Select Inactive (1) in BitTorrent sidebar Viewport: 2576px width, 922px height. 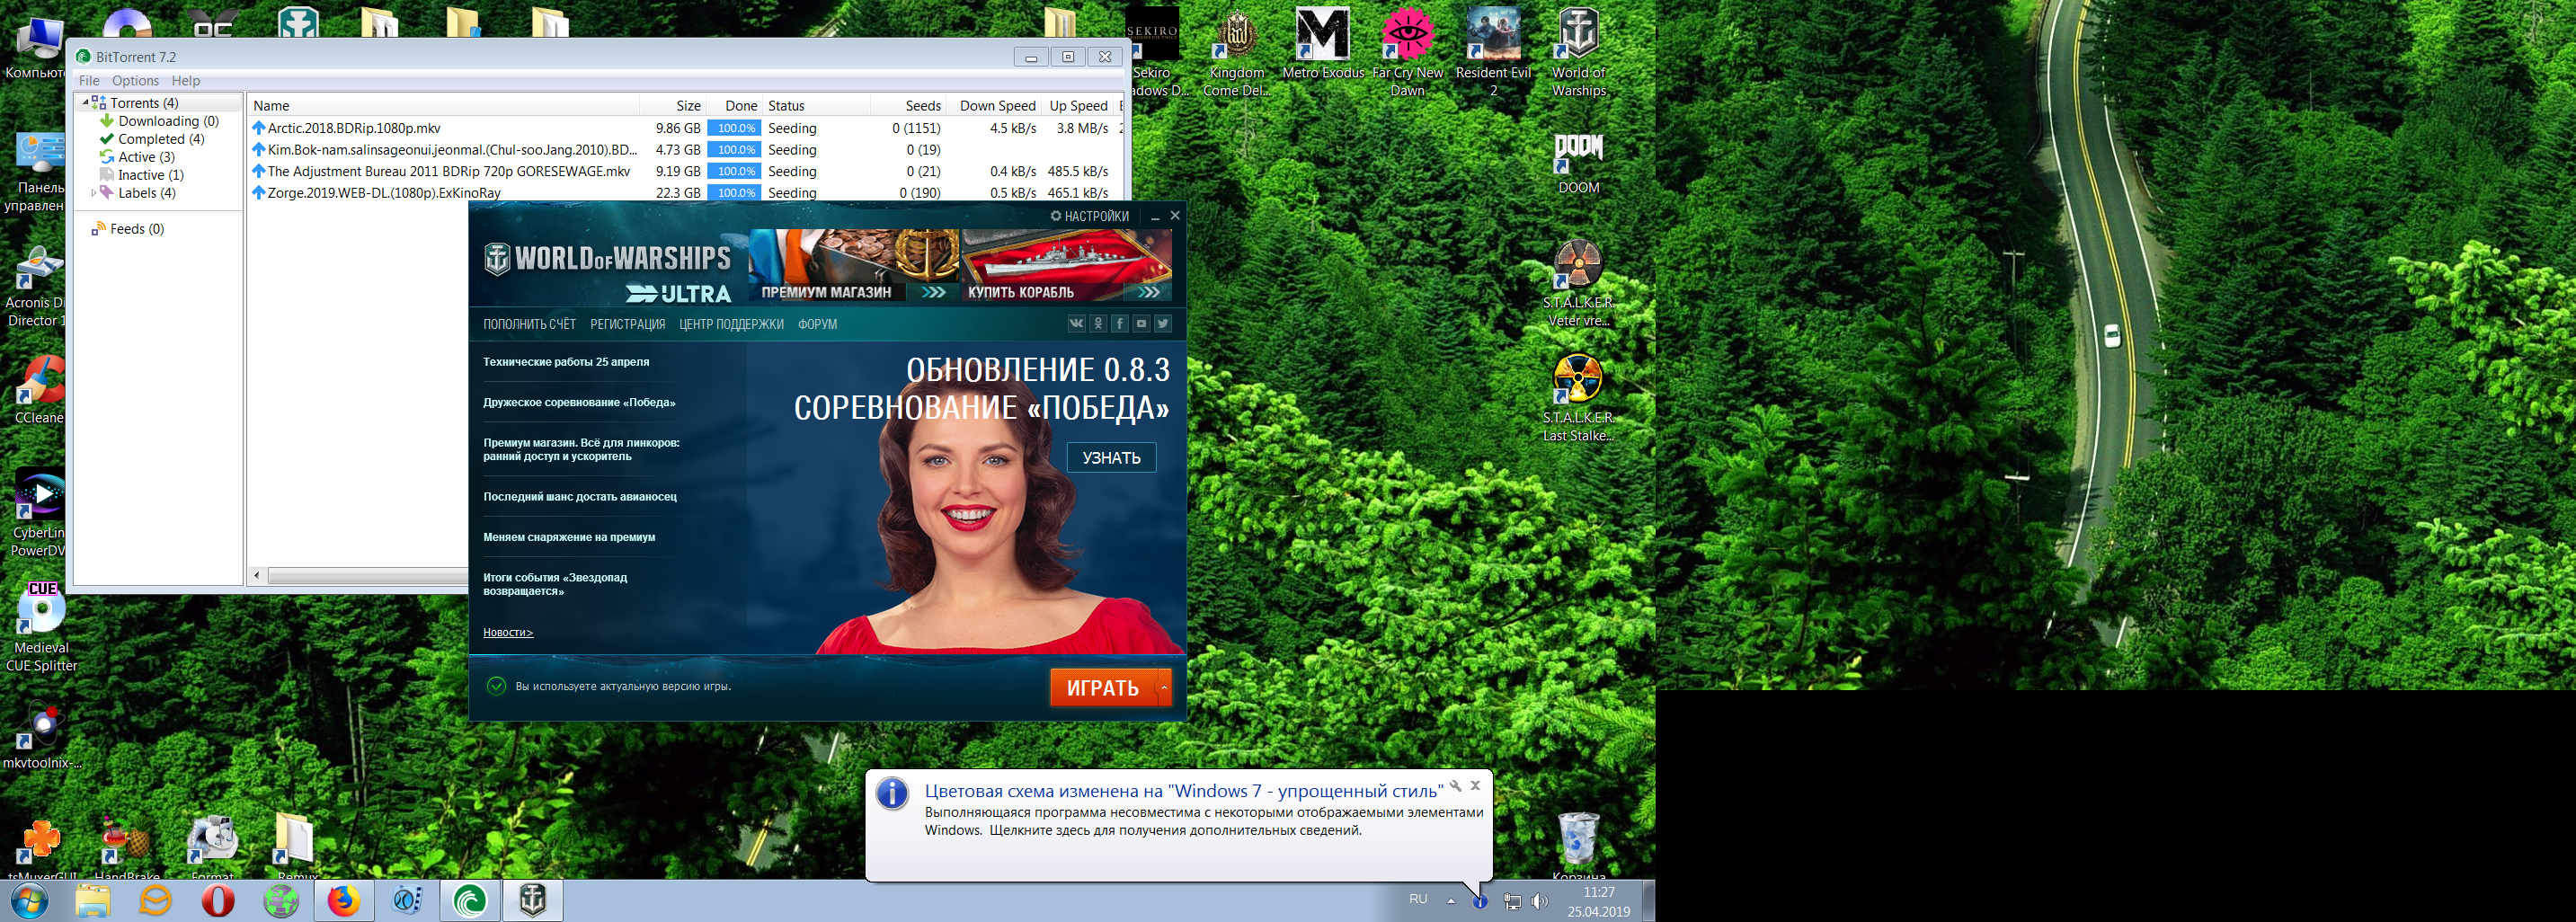pyautogui.click(x=150, y=175)
